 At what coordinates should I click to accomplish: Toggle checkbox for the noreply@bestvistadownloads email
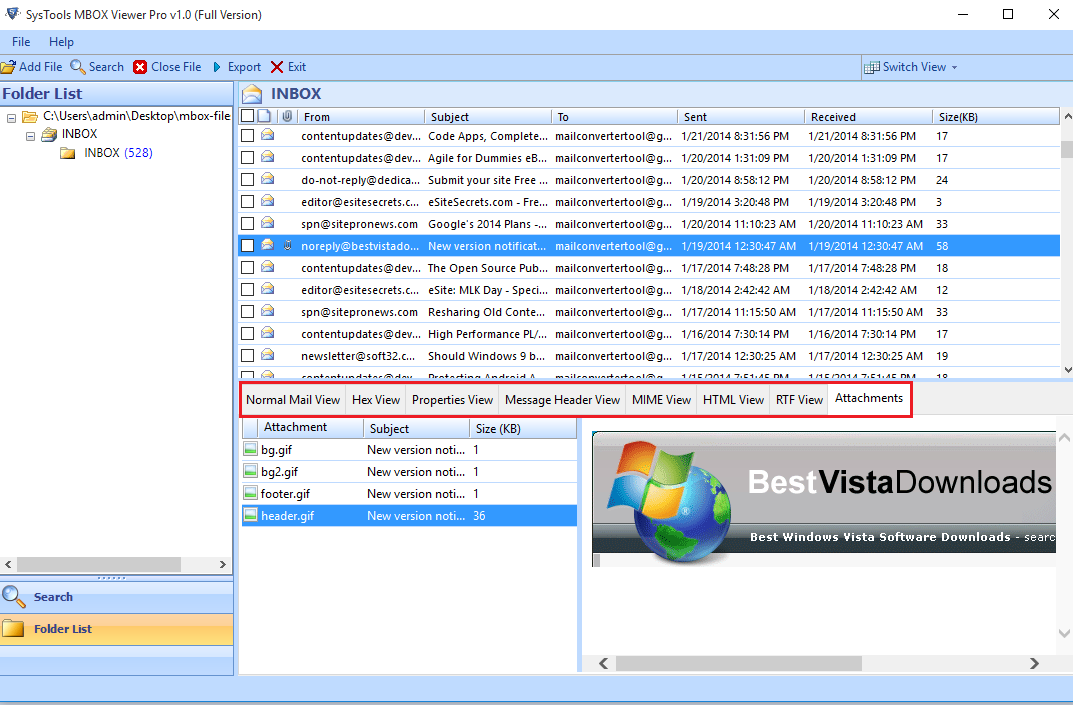pos(247,246)
